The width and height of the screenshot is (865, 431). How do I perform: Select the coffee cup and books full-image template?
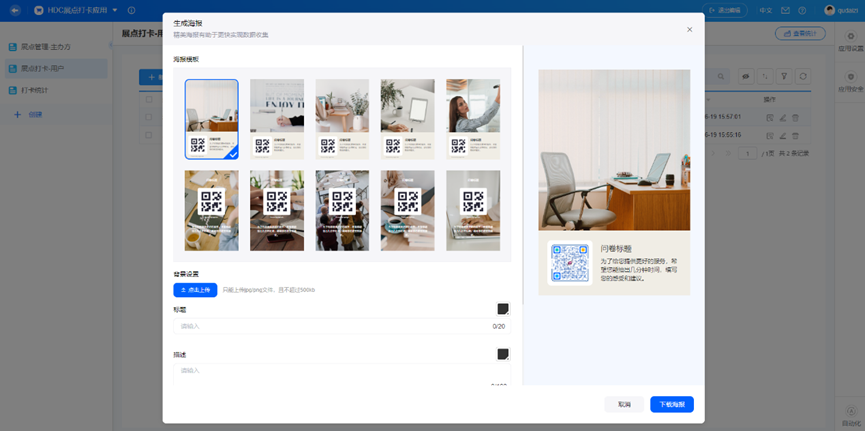[x=408, y=211]
